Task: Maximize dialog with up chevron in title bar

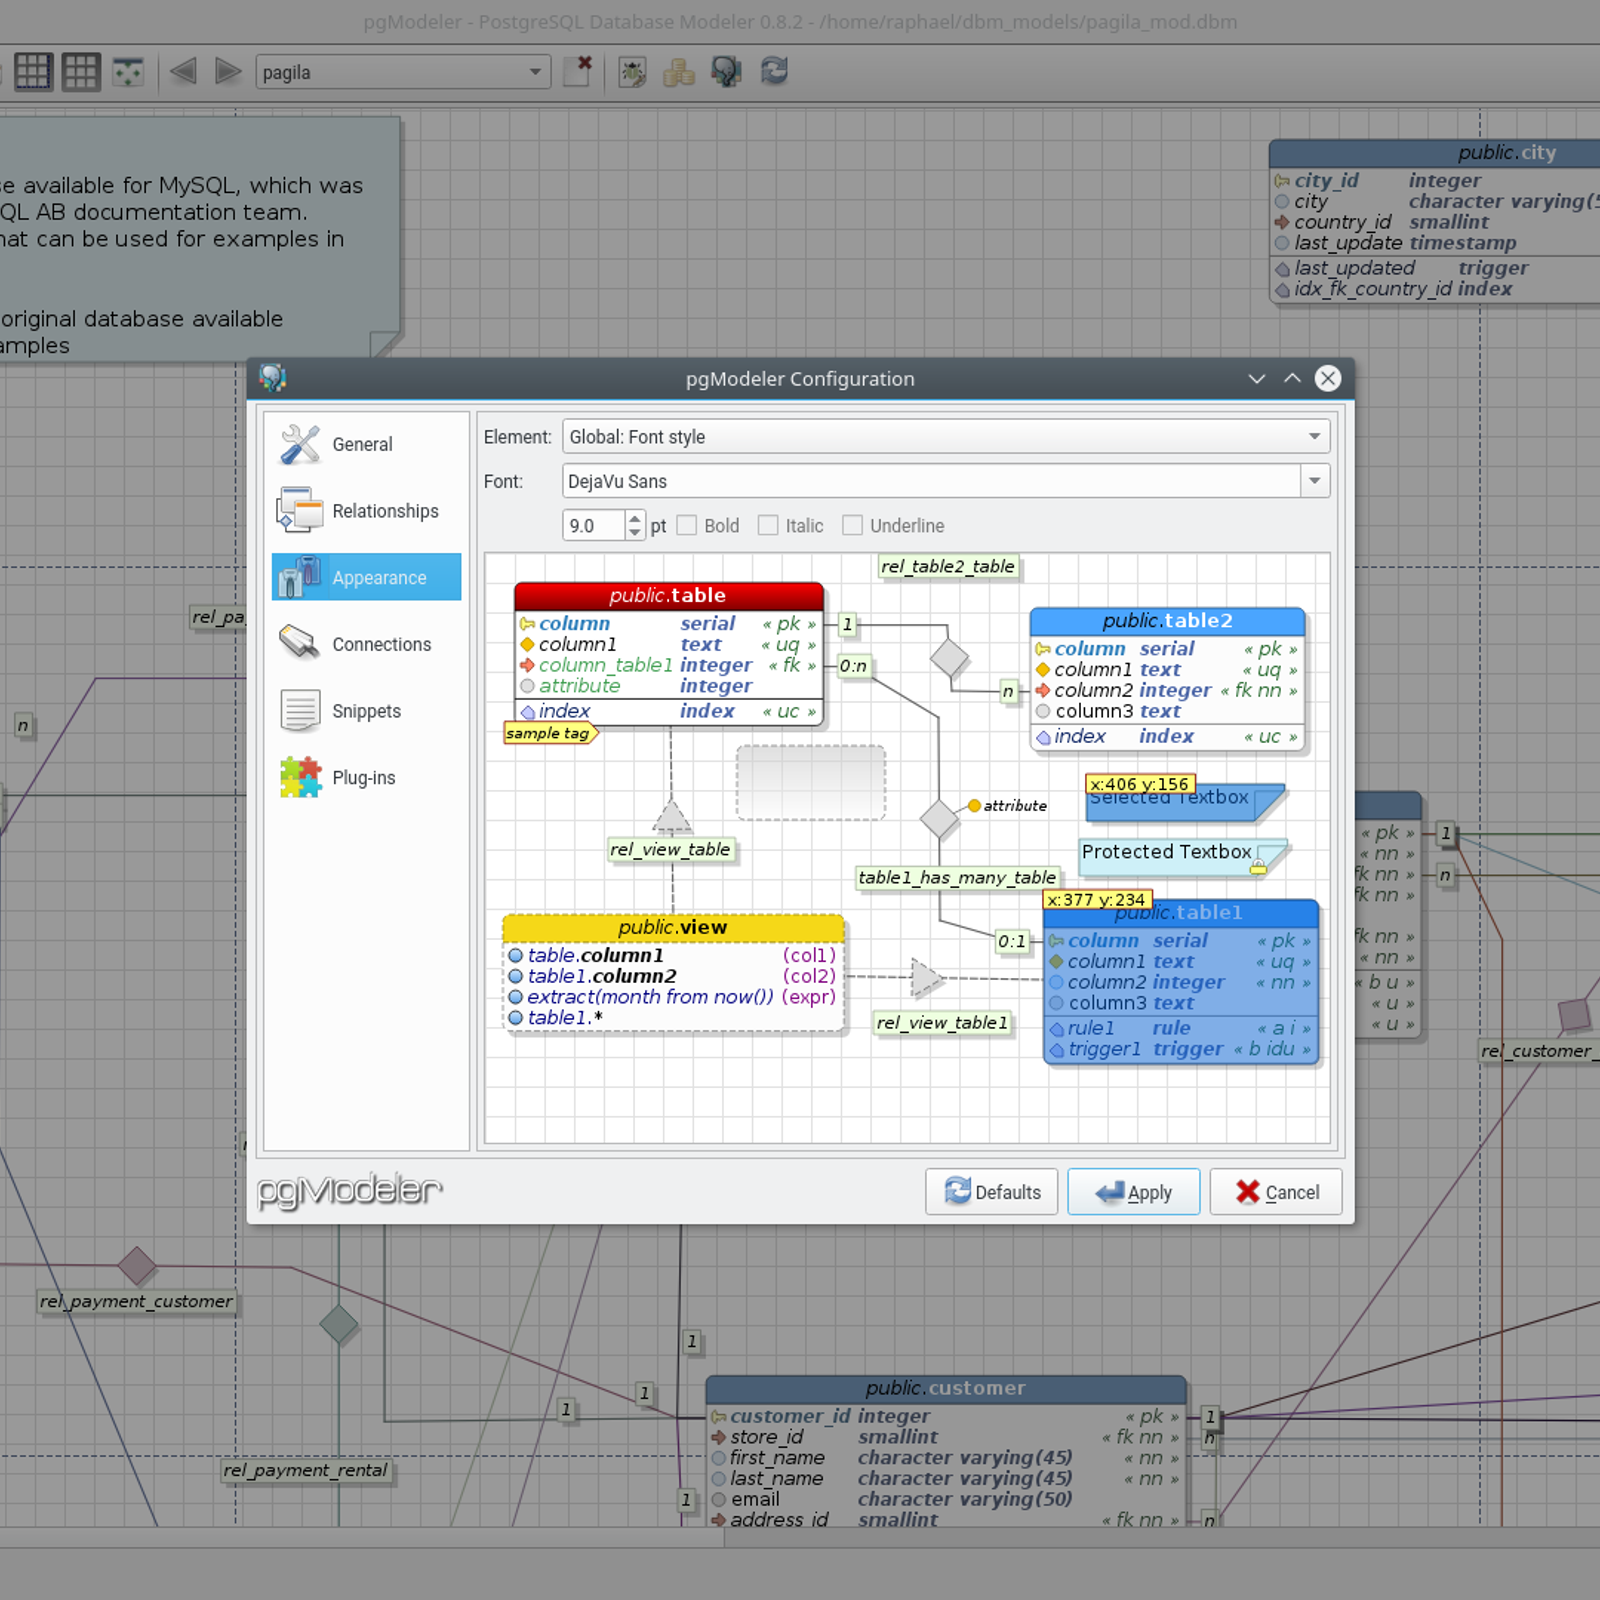Action: coord(1292,378)
